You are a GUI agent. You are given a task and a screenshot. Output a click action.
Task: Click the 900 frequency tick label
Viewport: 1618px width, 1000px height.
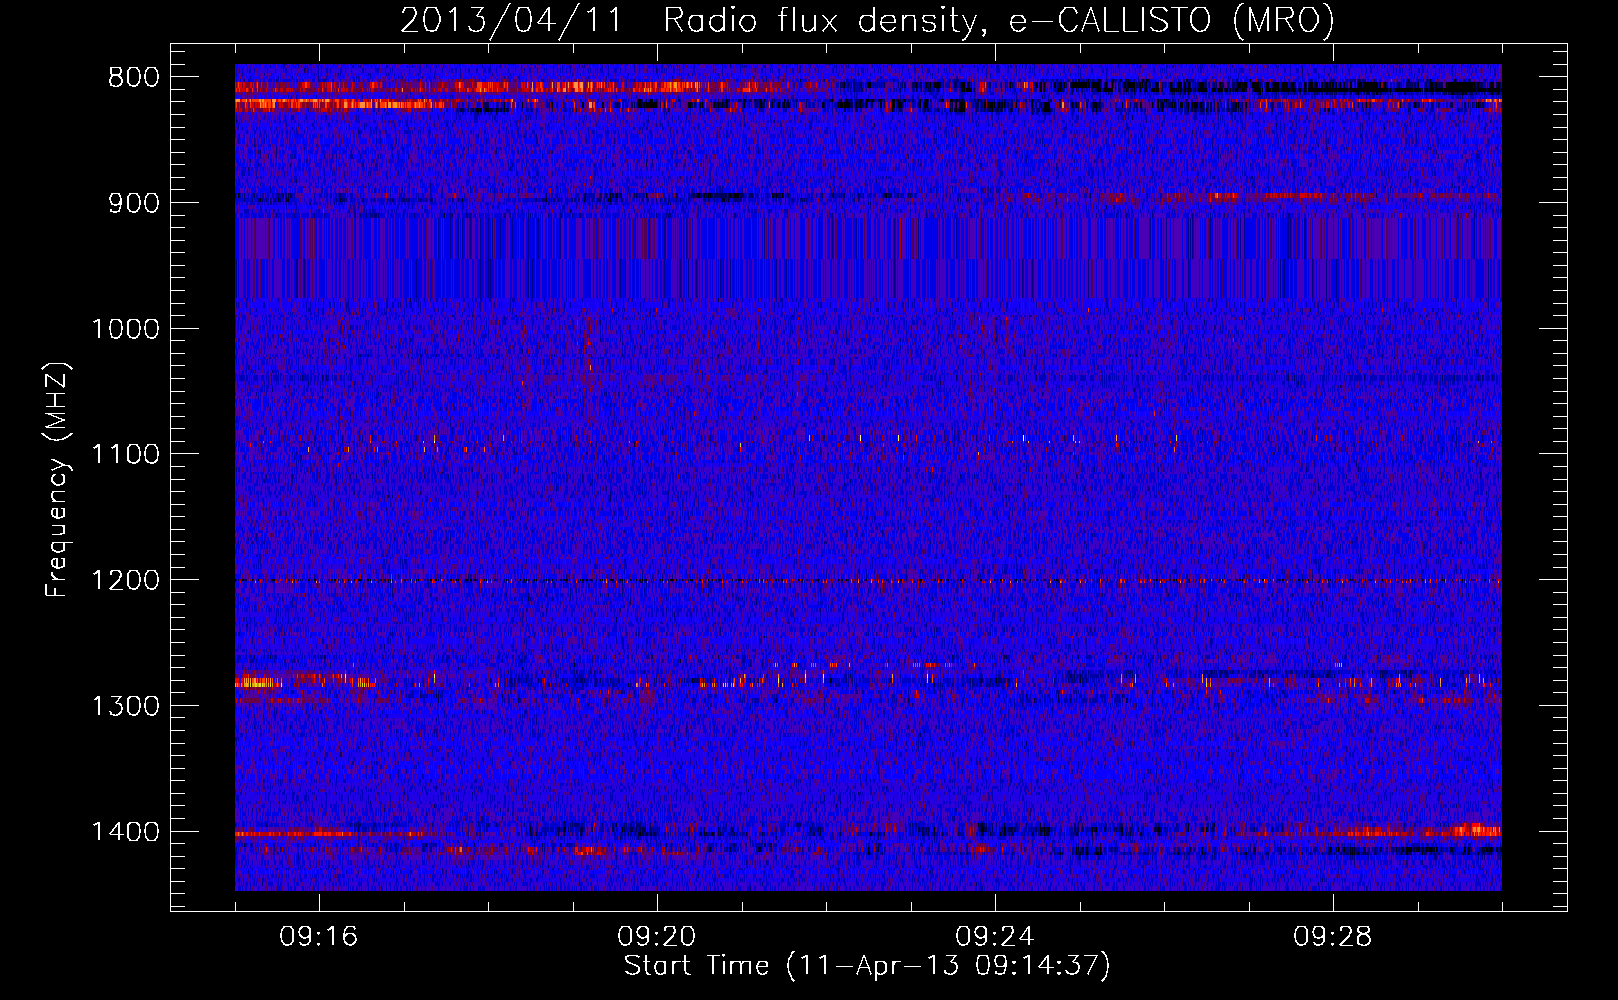(x=134, y=203)
